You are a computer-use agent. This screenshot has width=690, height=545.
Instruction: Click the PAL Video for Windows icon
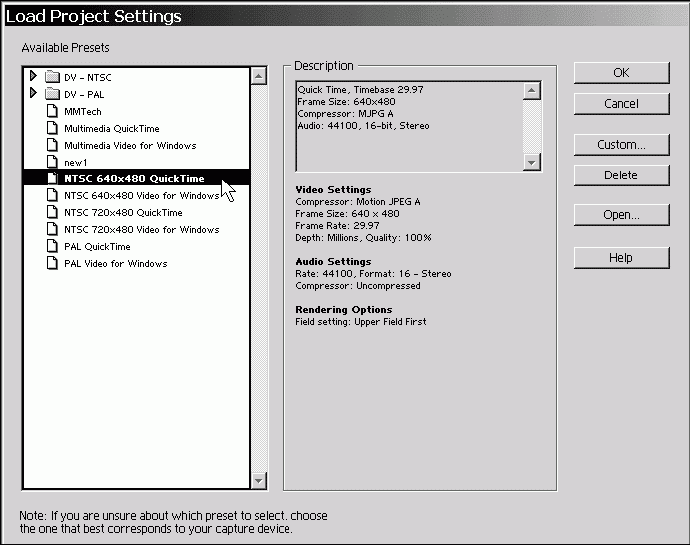point(53,264)
